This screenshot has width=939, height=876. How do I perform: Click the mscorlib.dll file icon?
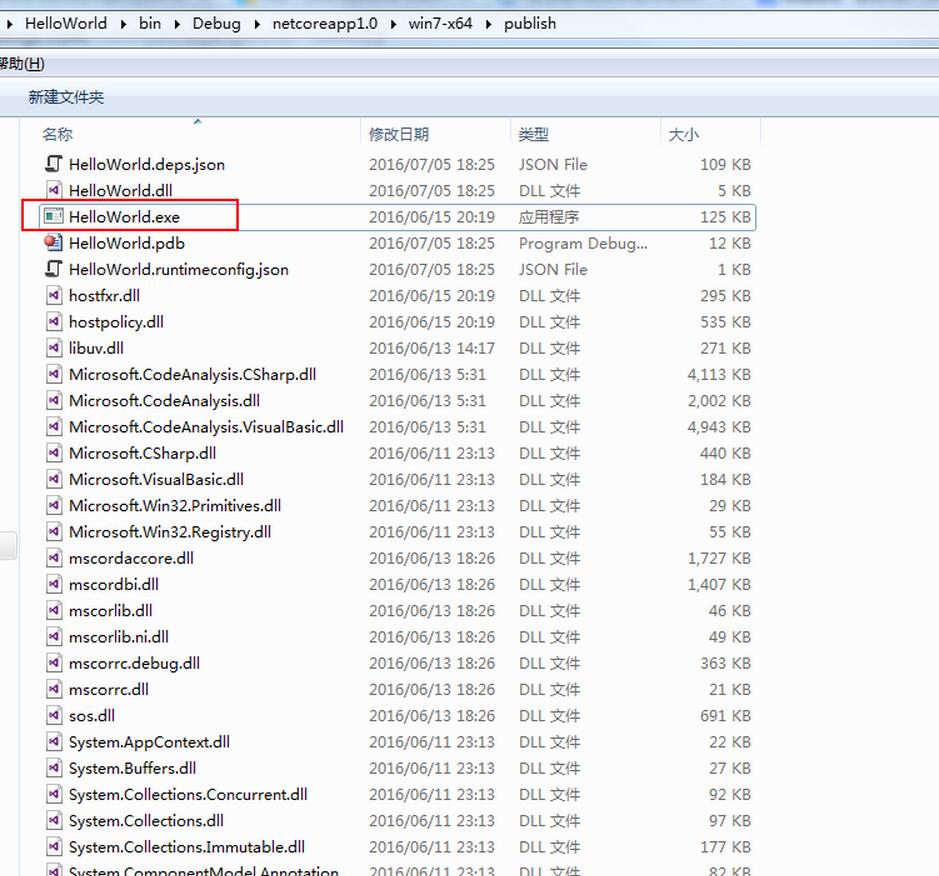(x=54, y=611)
